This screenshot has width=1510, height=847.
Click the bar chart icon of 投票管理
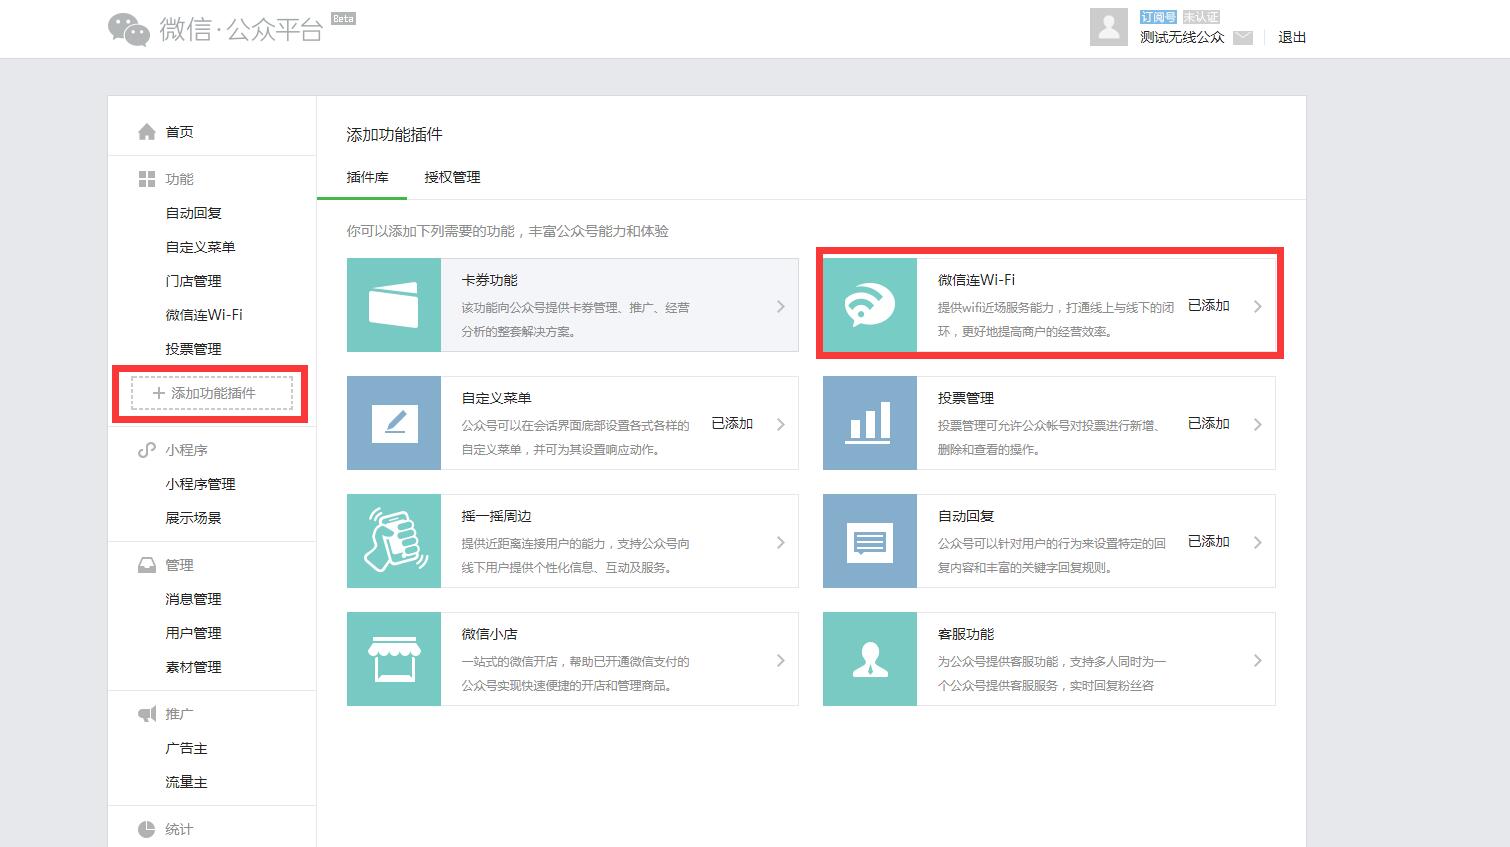pos(869,423)
